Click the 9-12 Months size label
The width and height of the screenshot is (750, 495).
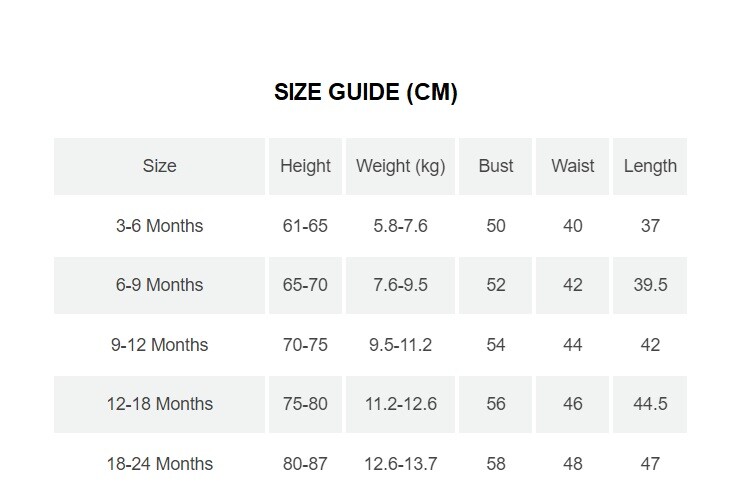160,345
